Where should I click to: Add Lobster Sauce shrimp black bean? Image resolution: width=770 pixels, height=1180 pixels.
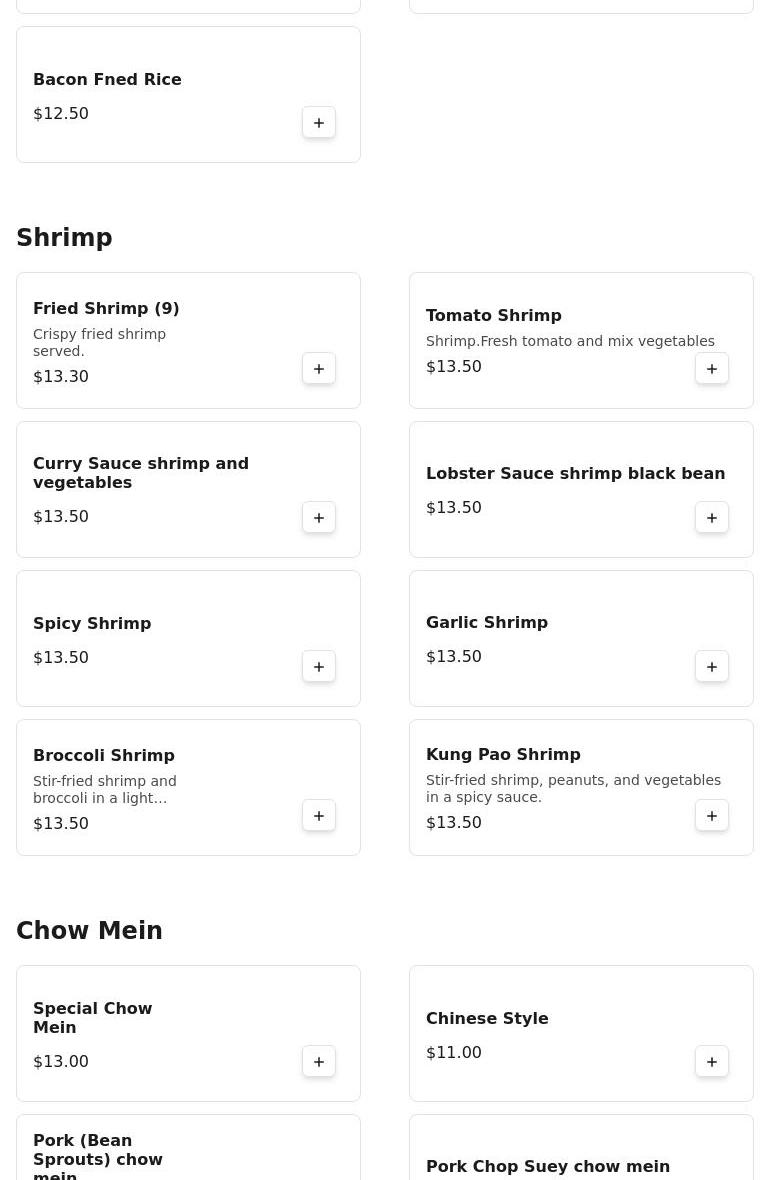coord(712,518)
